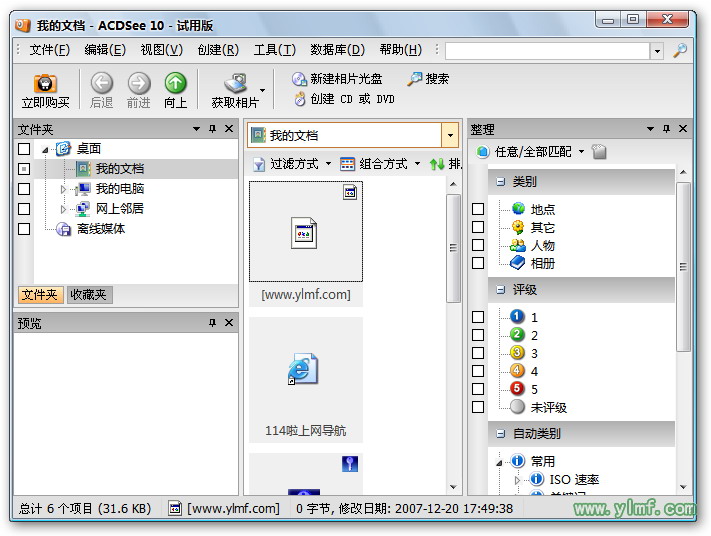The image size is (711, 536).
Task: Open the 数据库(D) menu
Action: (x=337, y=49)
